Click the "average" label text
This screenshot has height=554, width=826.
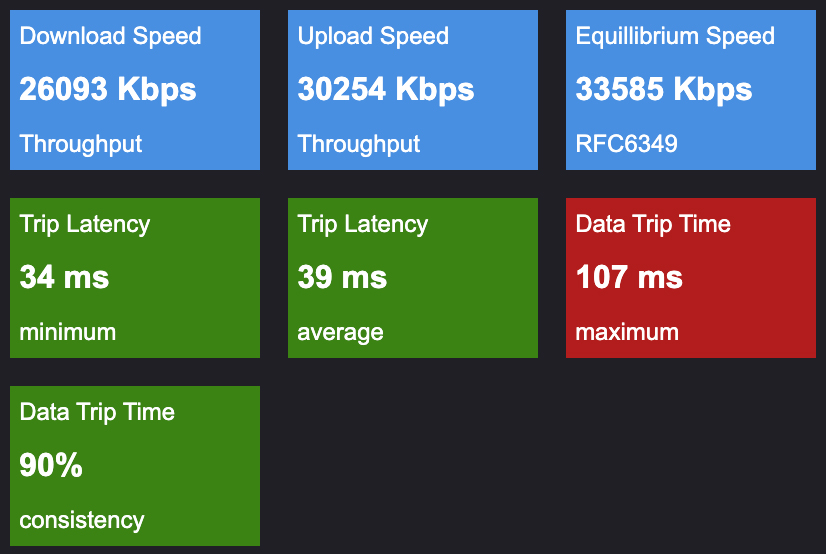(341, 333)
